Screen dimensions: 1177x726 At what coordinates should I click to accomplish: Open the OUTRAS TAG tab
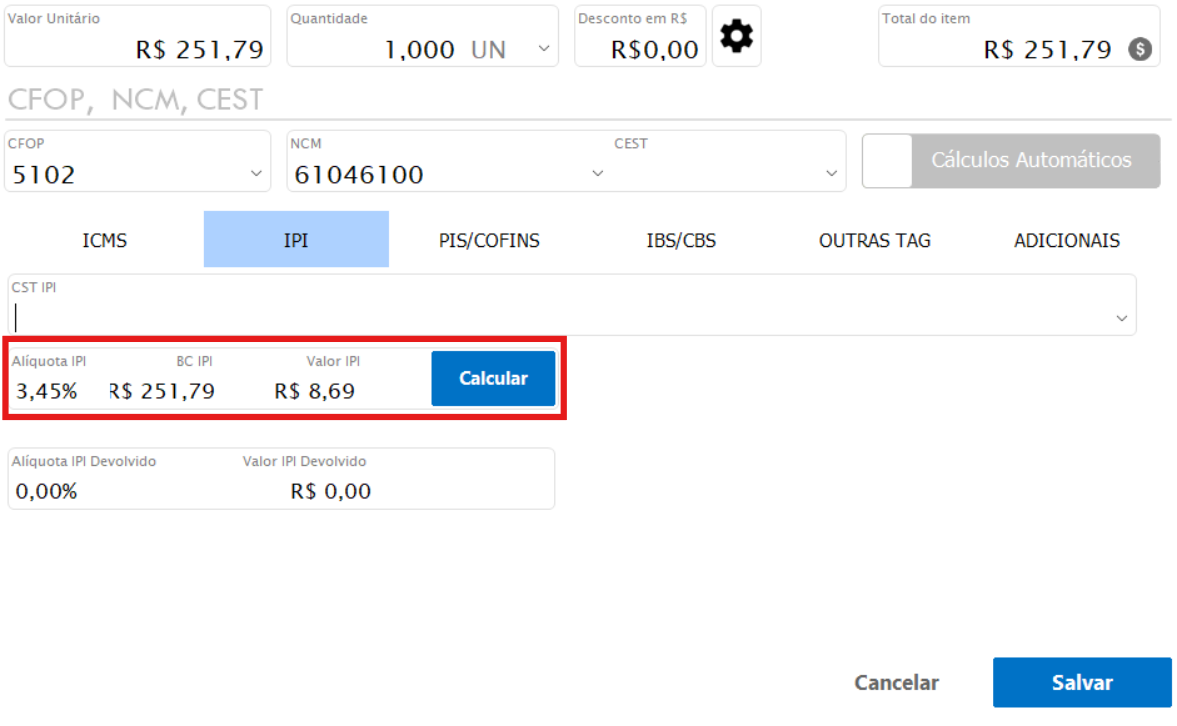874,240
